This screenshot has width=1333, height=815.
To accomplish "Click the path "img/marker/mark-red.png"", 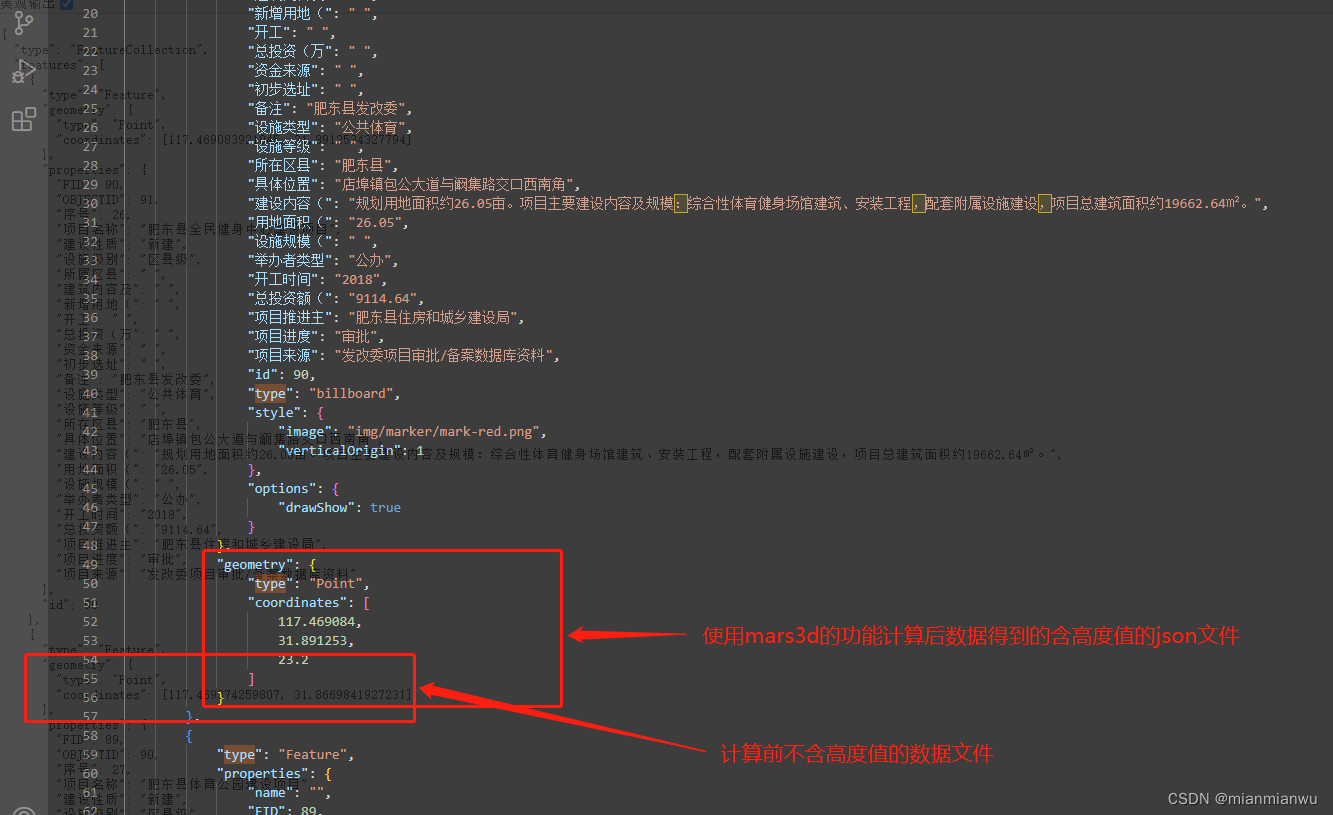I will pos(442,431).
